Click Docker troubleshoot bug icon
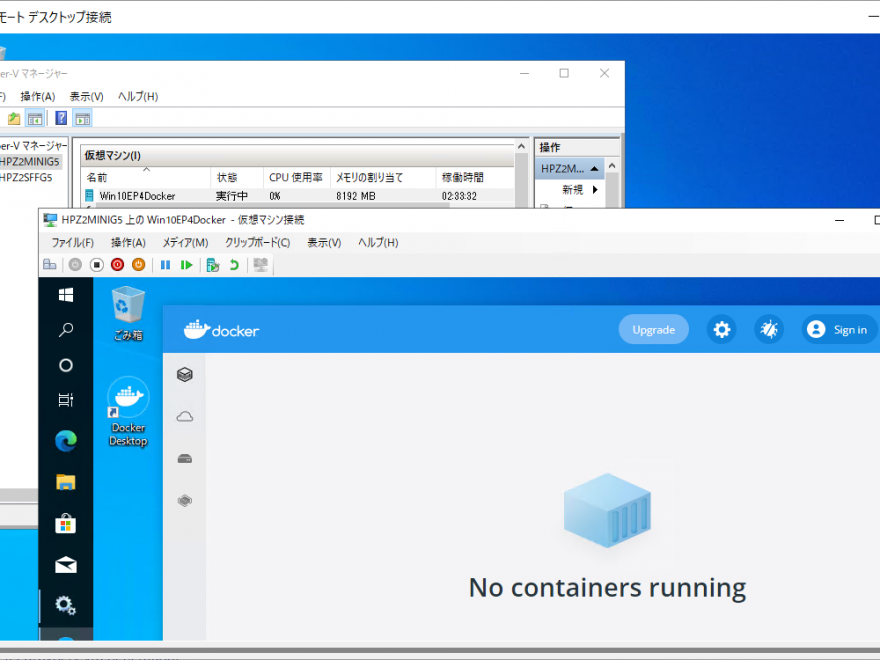Image resolution: width=880 pixels, height=660 pixels. (769, 329)
